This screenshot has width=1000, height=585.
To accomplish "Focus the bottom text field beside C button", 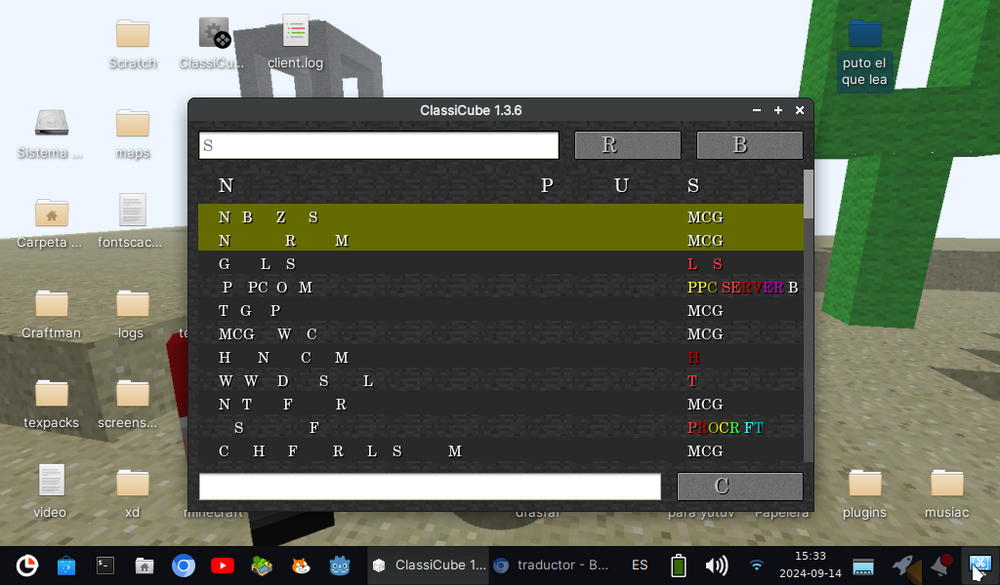I will click(x=430, y=487).
